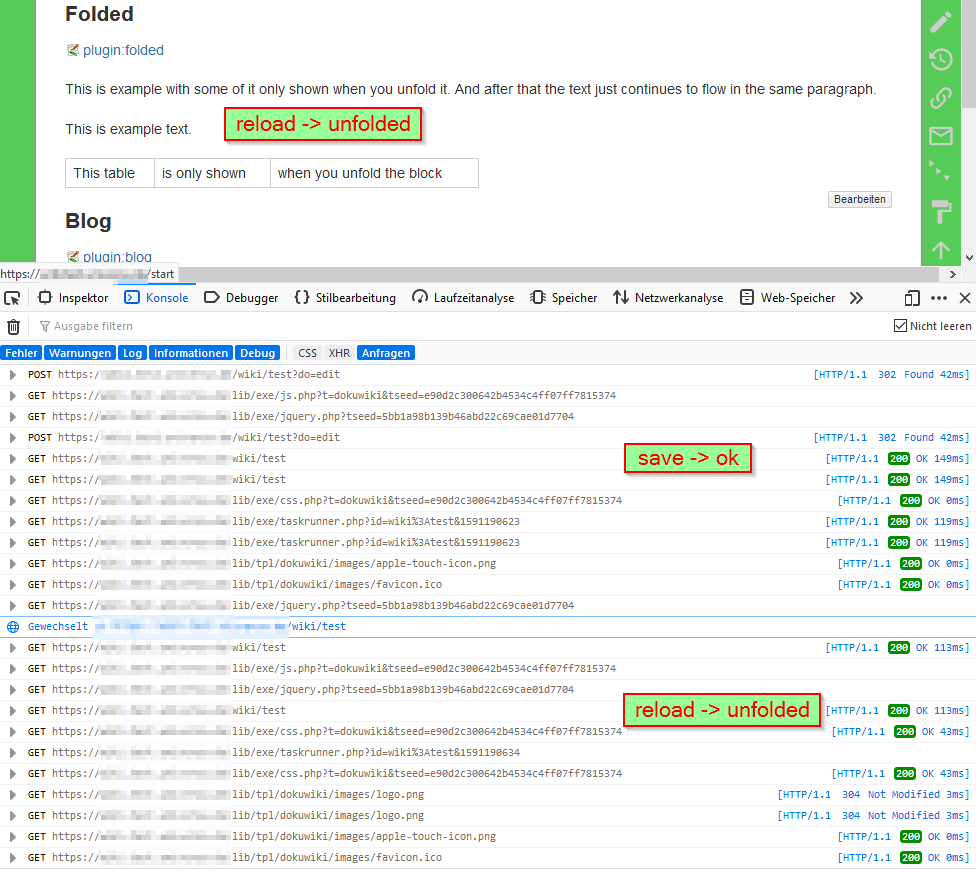Viewport: 976px width, 877px height.
Task: Toggle the Warnungen log filter
Action: coord(80,352)
